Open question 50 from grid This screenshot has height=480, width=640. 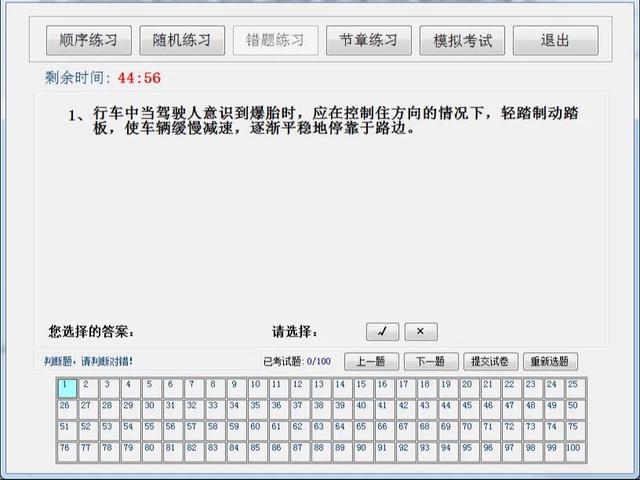click(x=576, y=409)
